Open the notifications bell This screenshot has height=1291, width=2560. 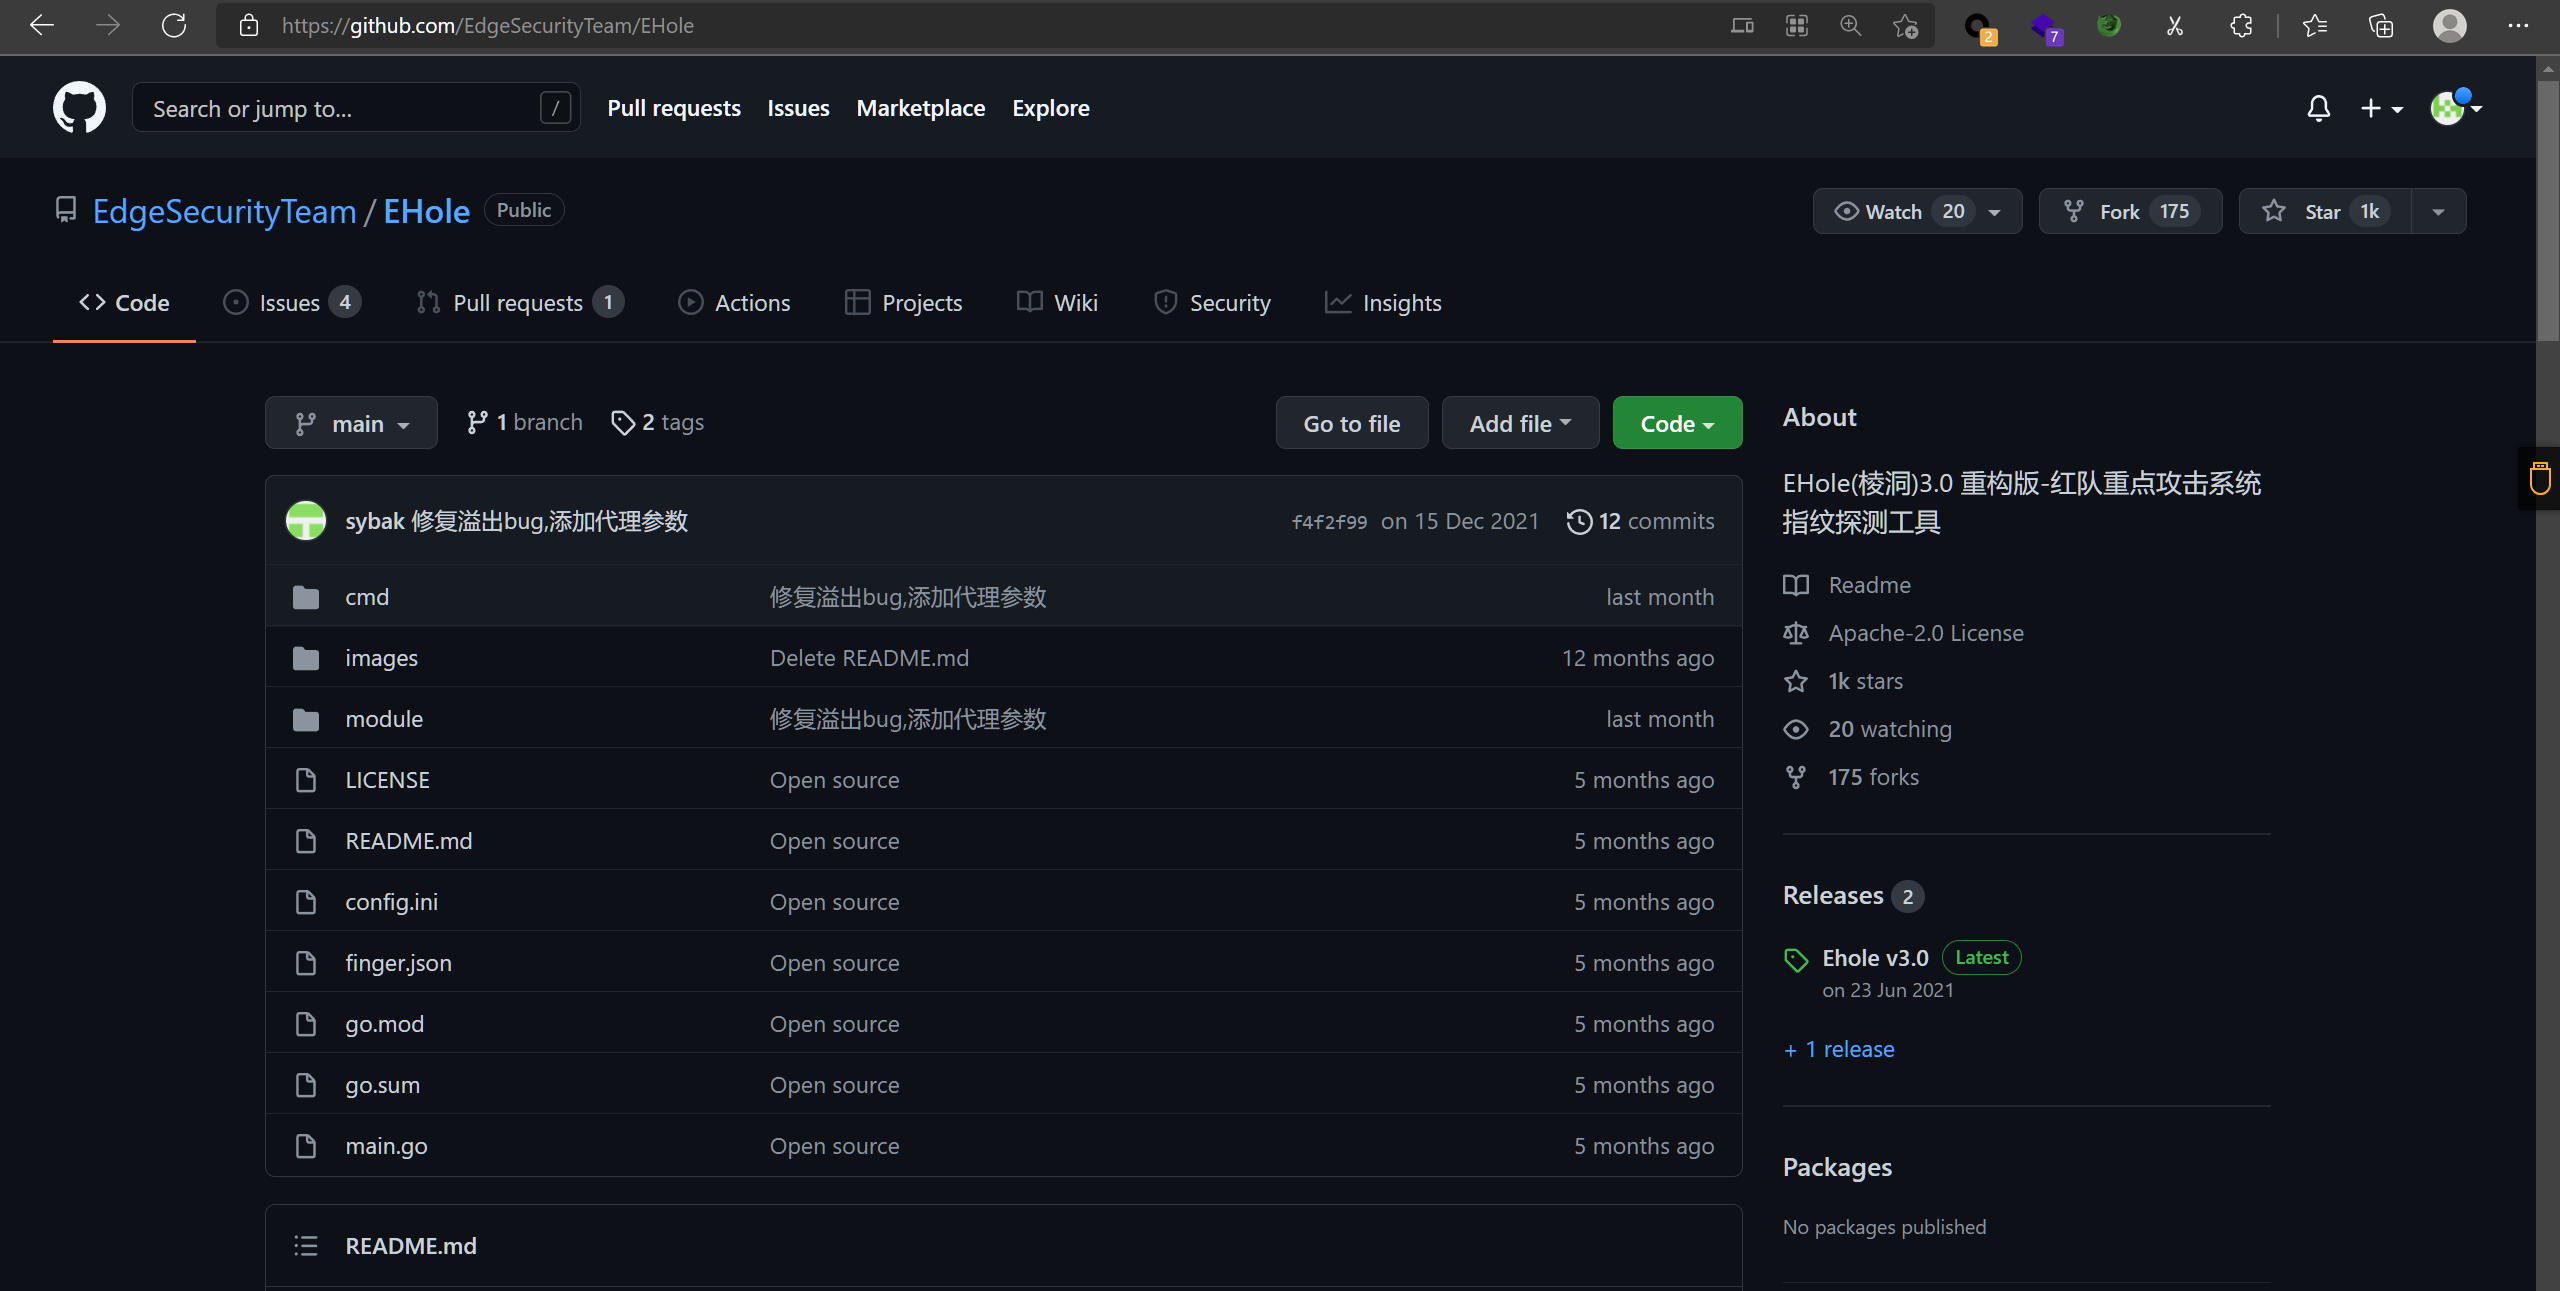[x=2319, y=108]
